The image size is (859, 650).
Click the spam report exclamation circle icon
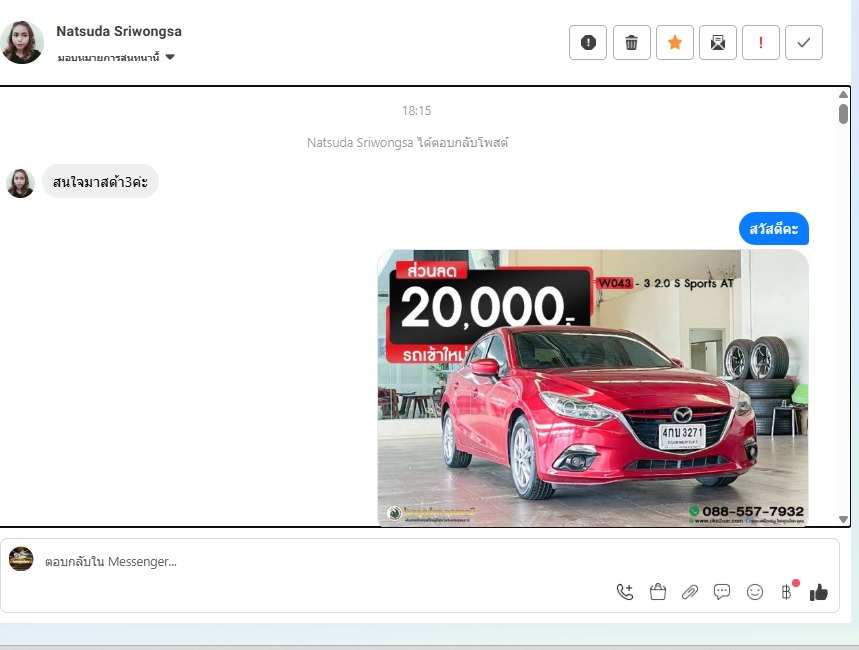click(588, 42)
